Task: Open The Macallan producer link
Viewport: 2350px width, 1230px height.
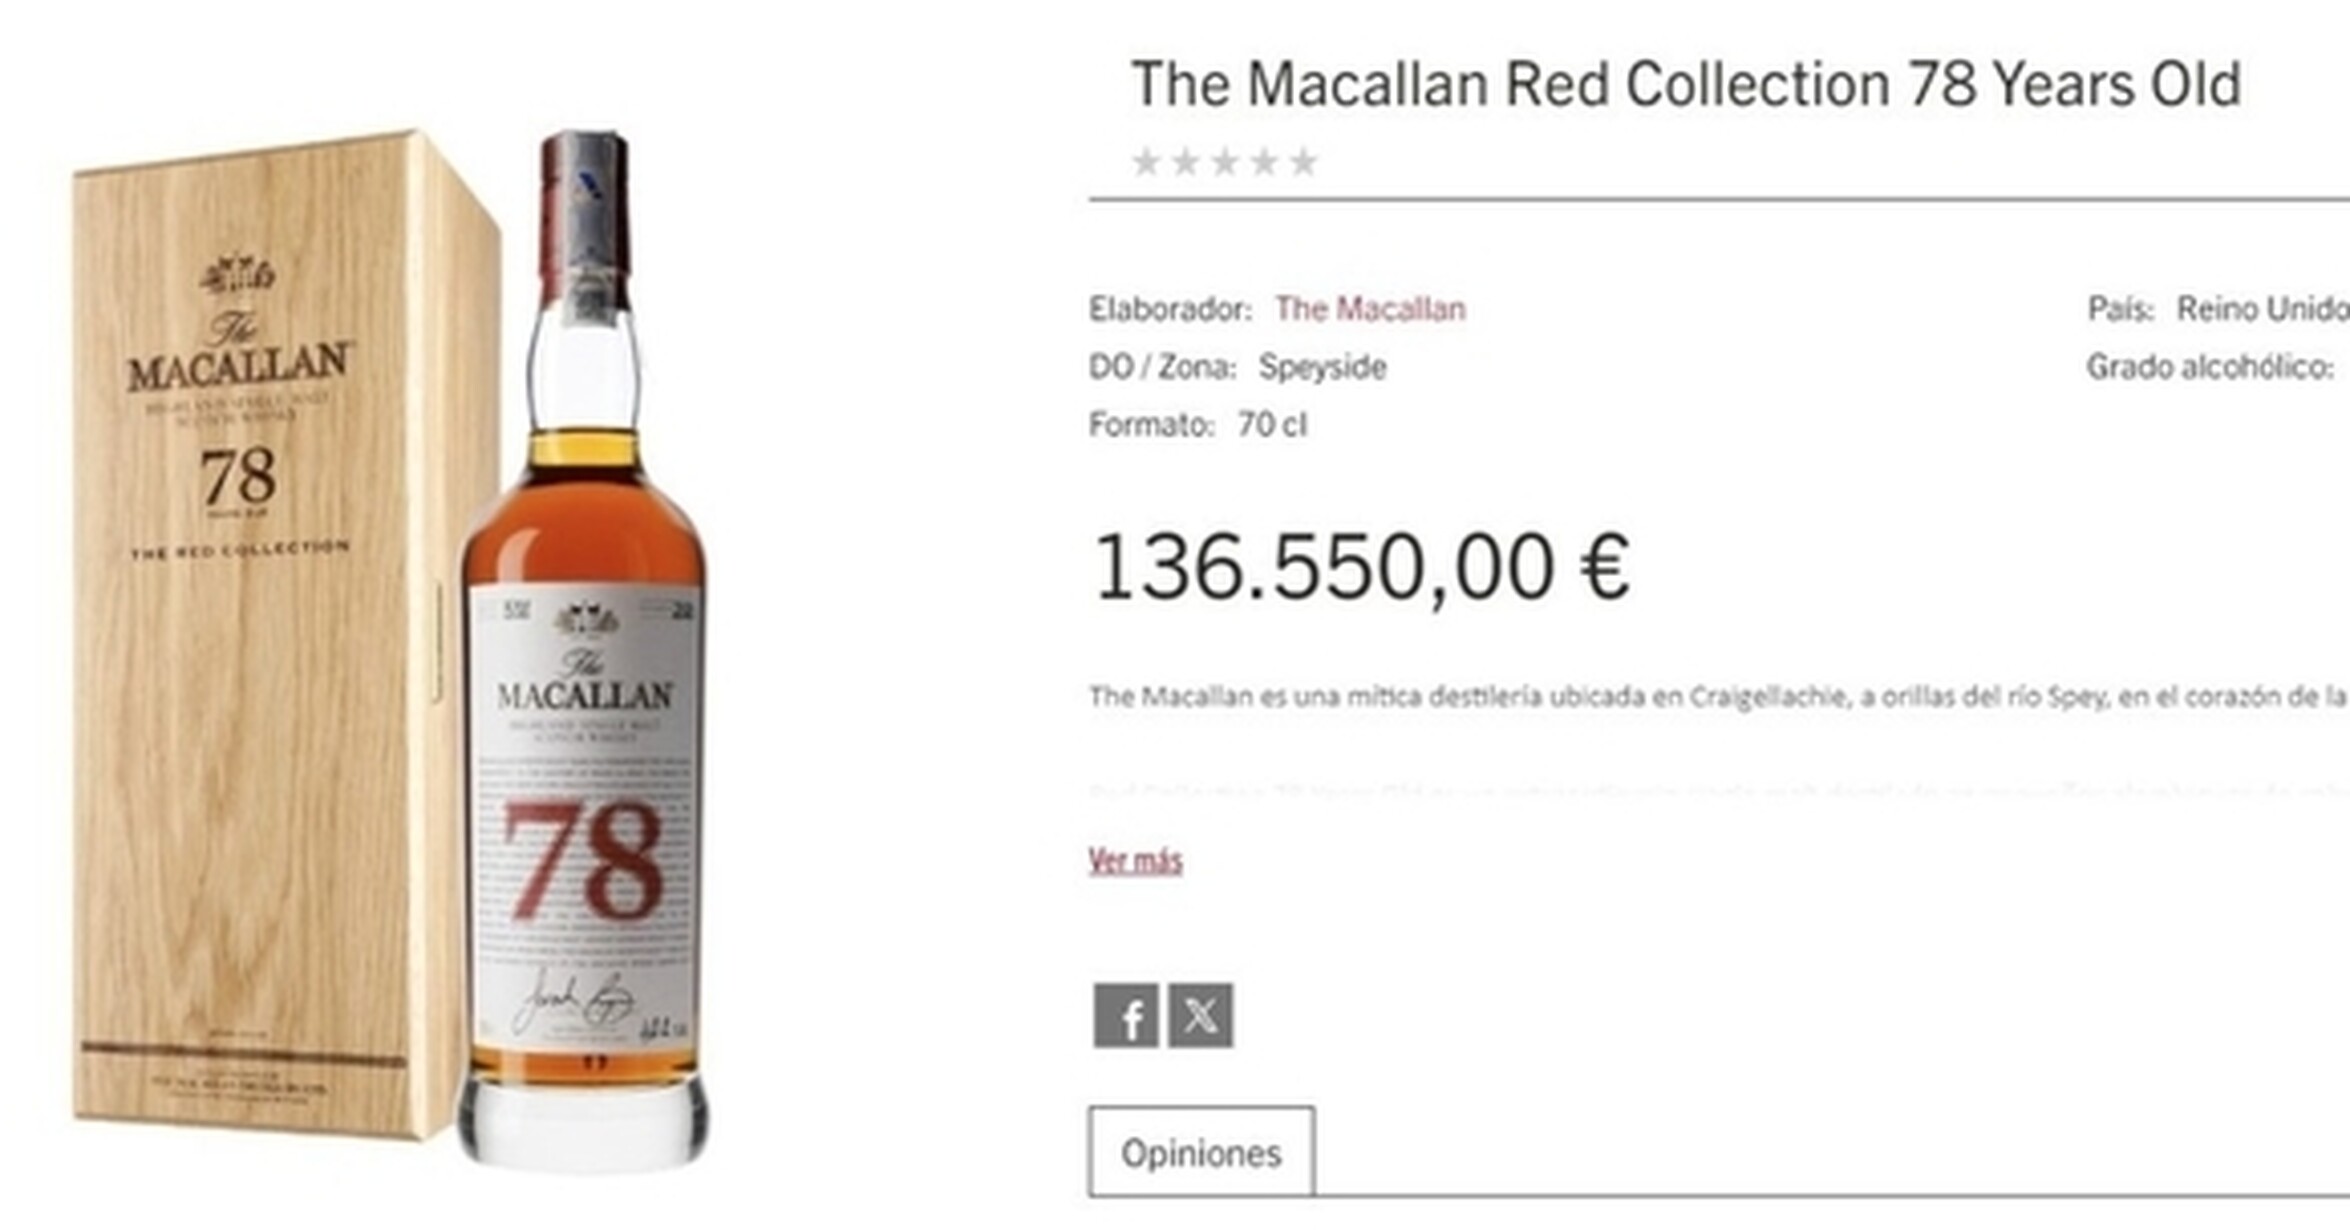Action: [1370, 309]
